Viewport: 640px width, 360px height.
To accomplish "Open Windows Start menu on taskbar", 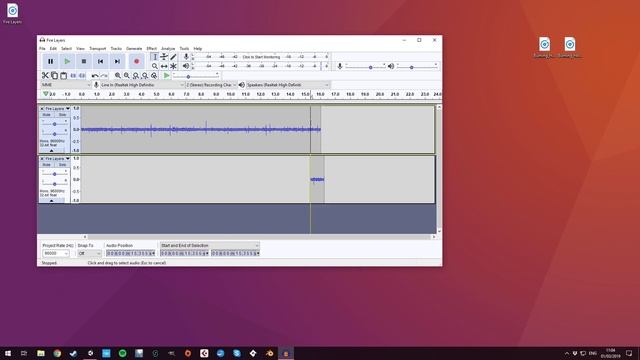I will tap(8, 353).
